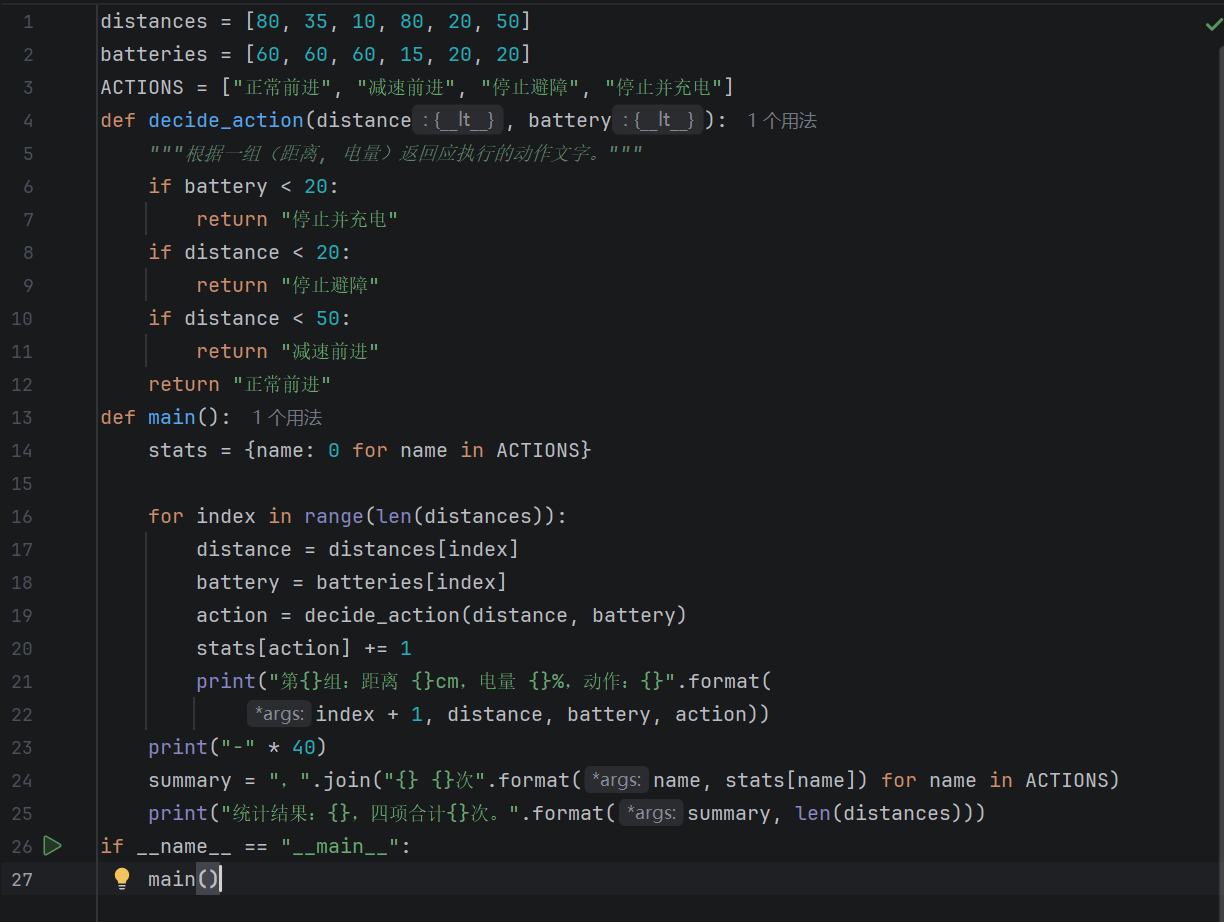The height and width of the screenshot is (922, 1224).
Task: Click the decide_action function name in its definition
Action: (x=226, y=121)
